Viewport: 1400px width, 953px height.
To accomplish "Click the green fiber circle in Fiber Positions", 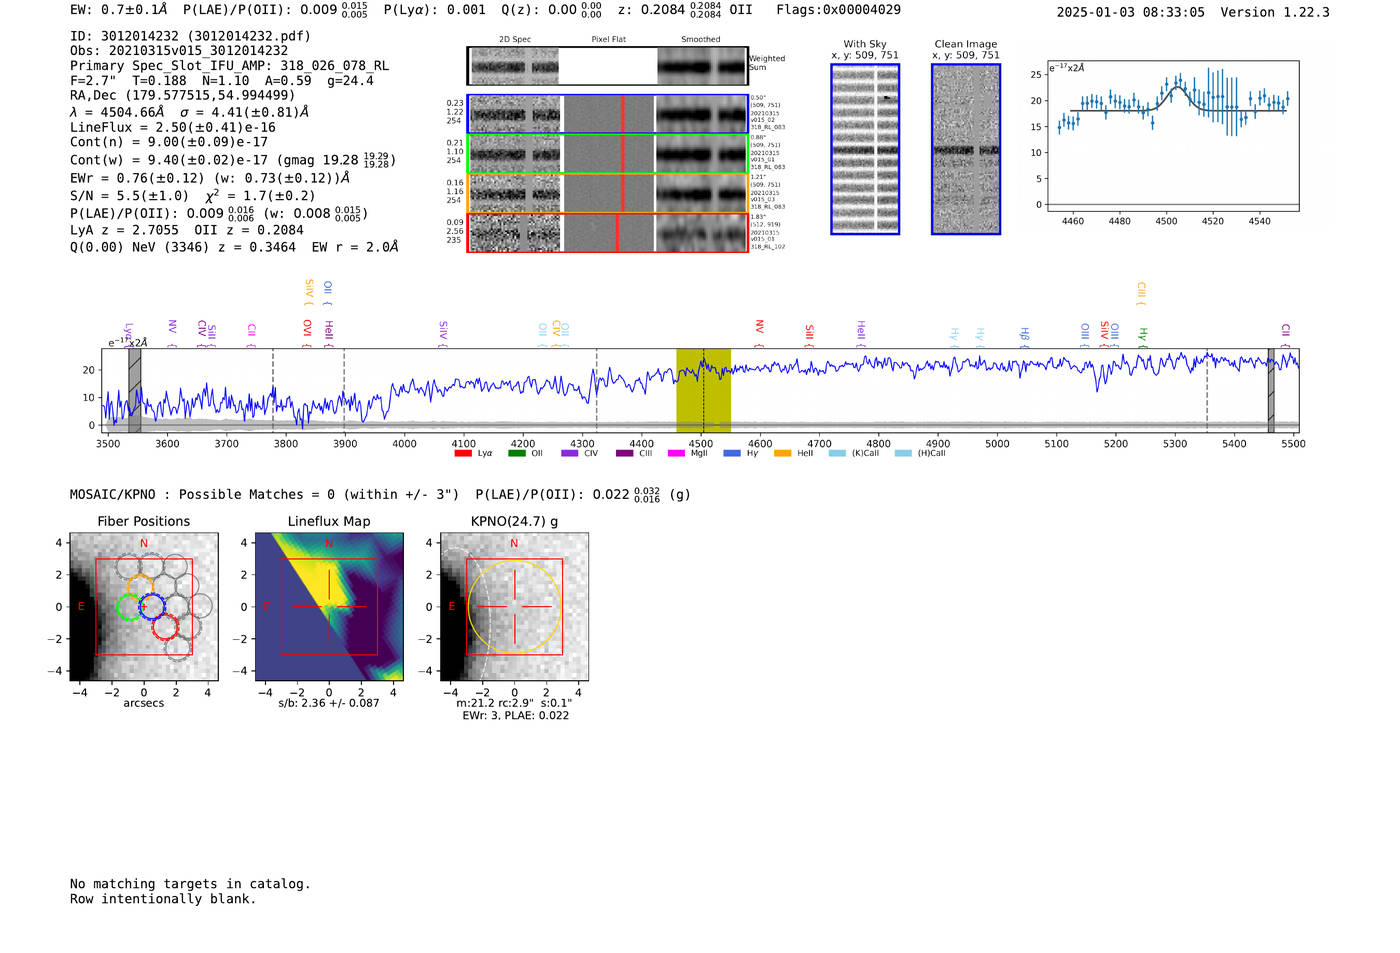I will pos(129,607).
